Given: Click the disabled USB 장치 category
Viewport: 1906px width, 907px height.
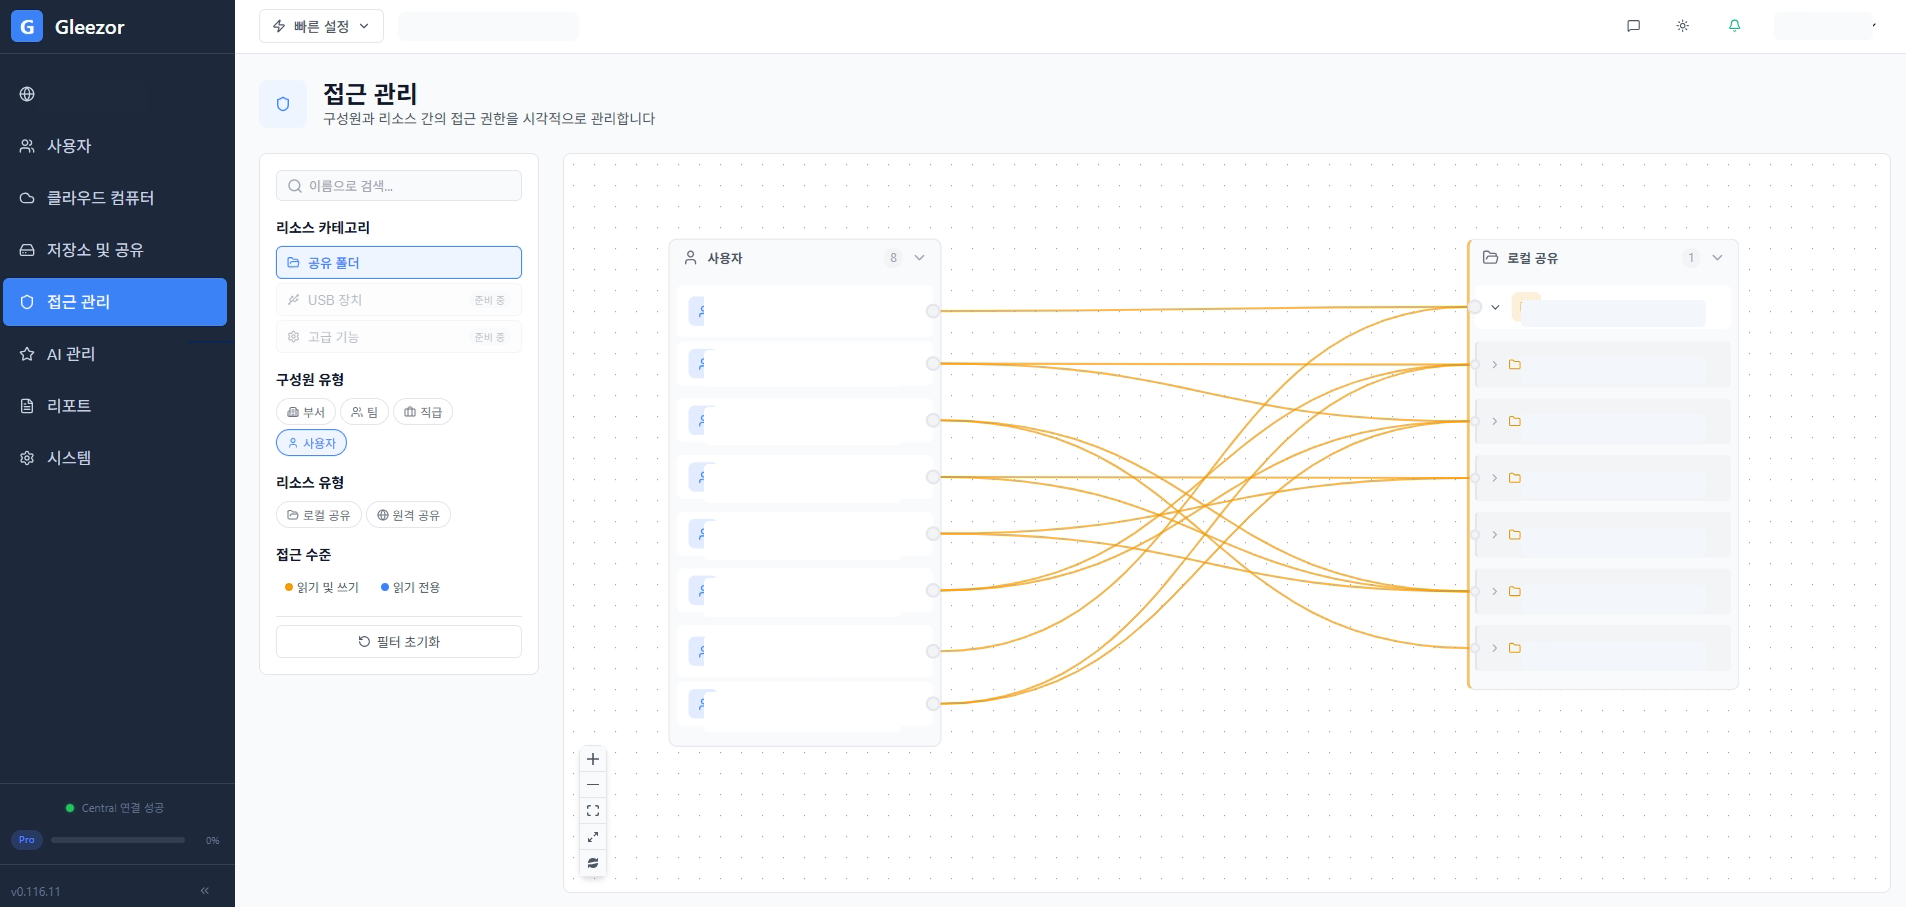Looking at the screenshot, I should coord(399,300).
